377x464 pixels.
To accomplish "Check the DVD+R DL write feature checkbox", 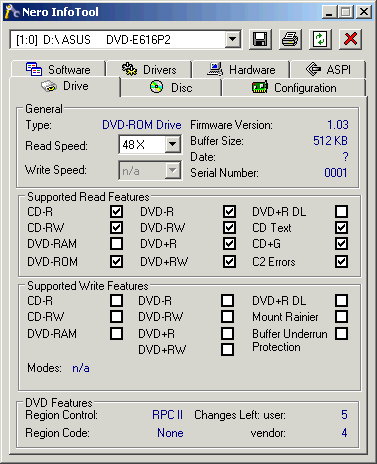I will (342, 301).
